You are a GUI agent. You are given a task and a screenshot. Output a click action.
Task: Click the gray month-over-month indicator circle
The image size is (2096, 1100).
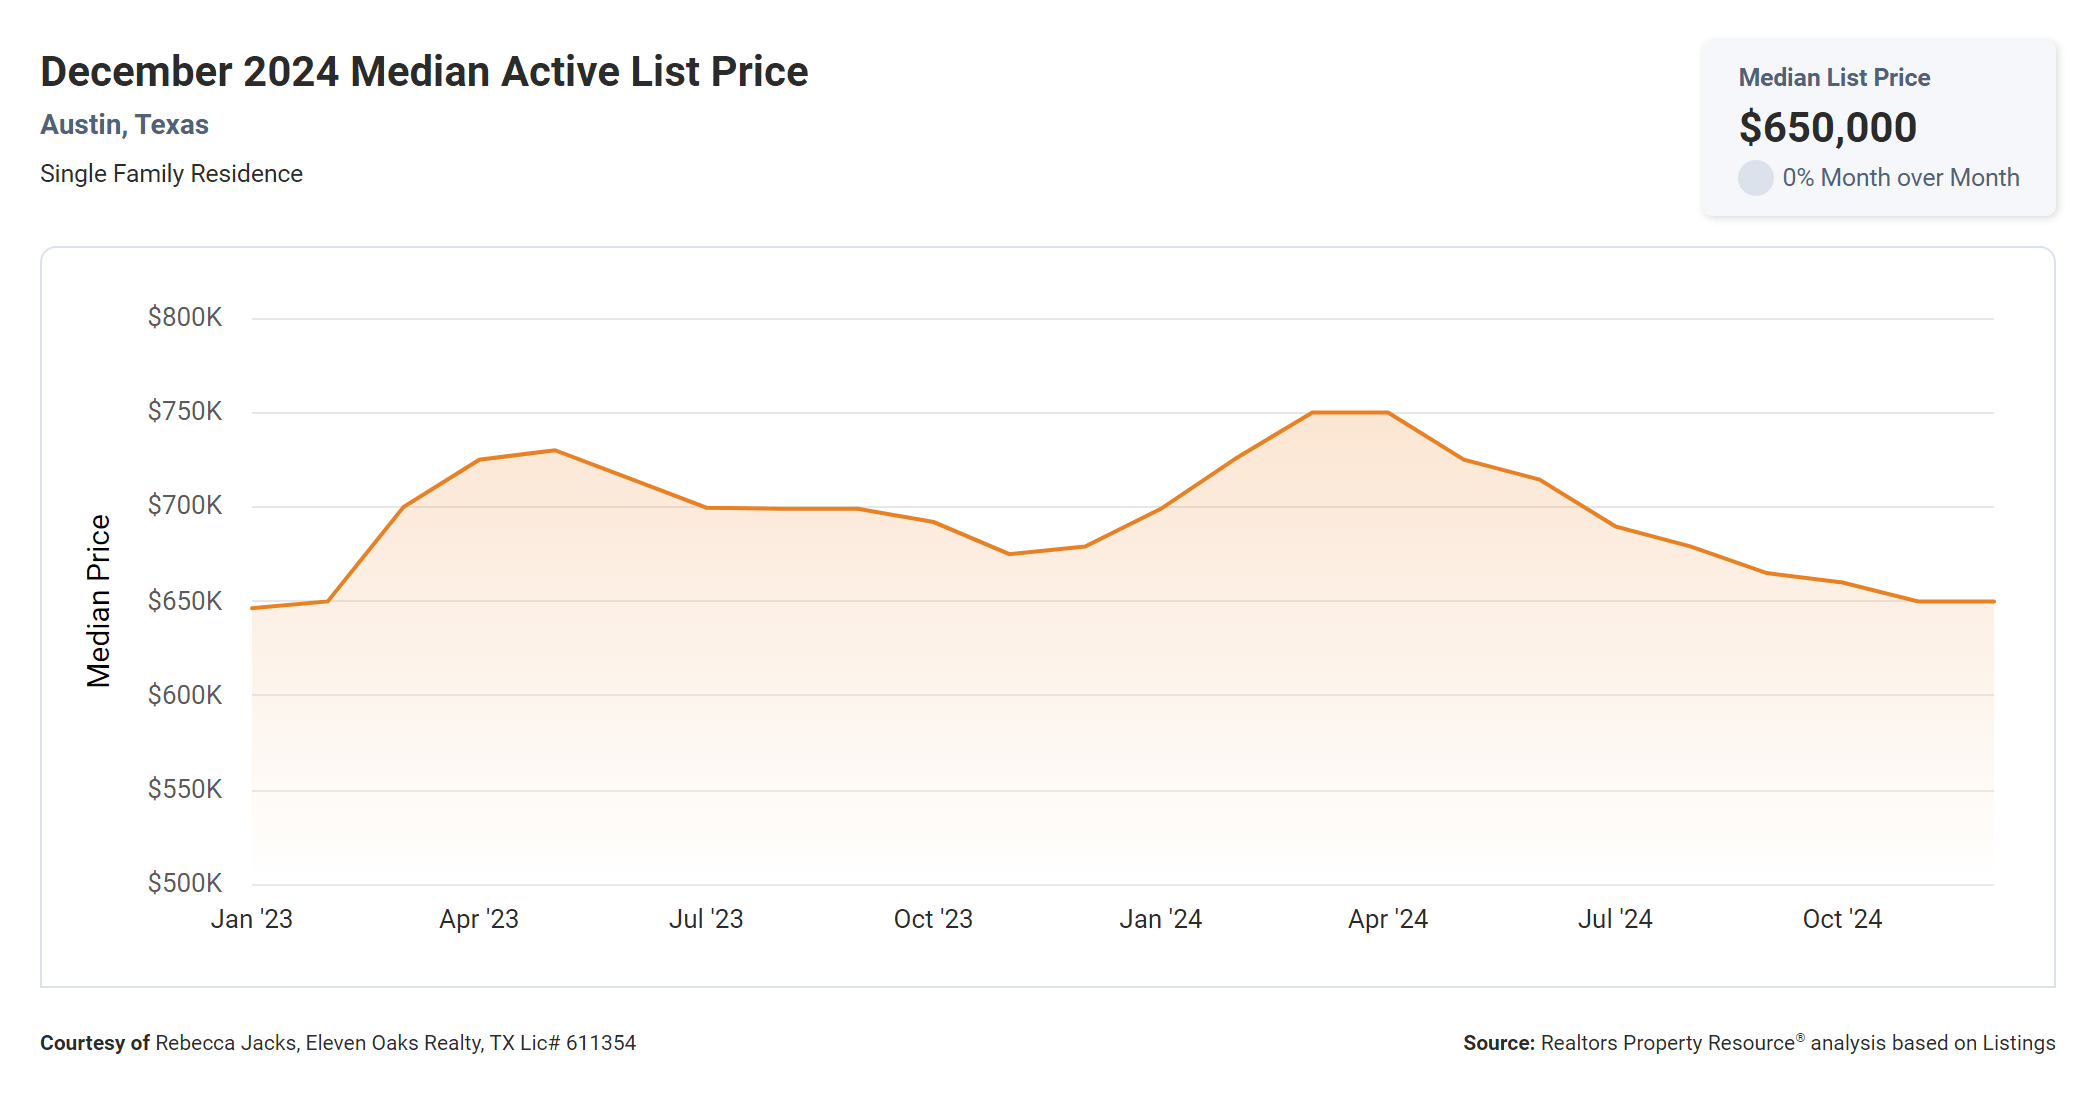pos(1755,178)
